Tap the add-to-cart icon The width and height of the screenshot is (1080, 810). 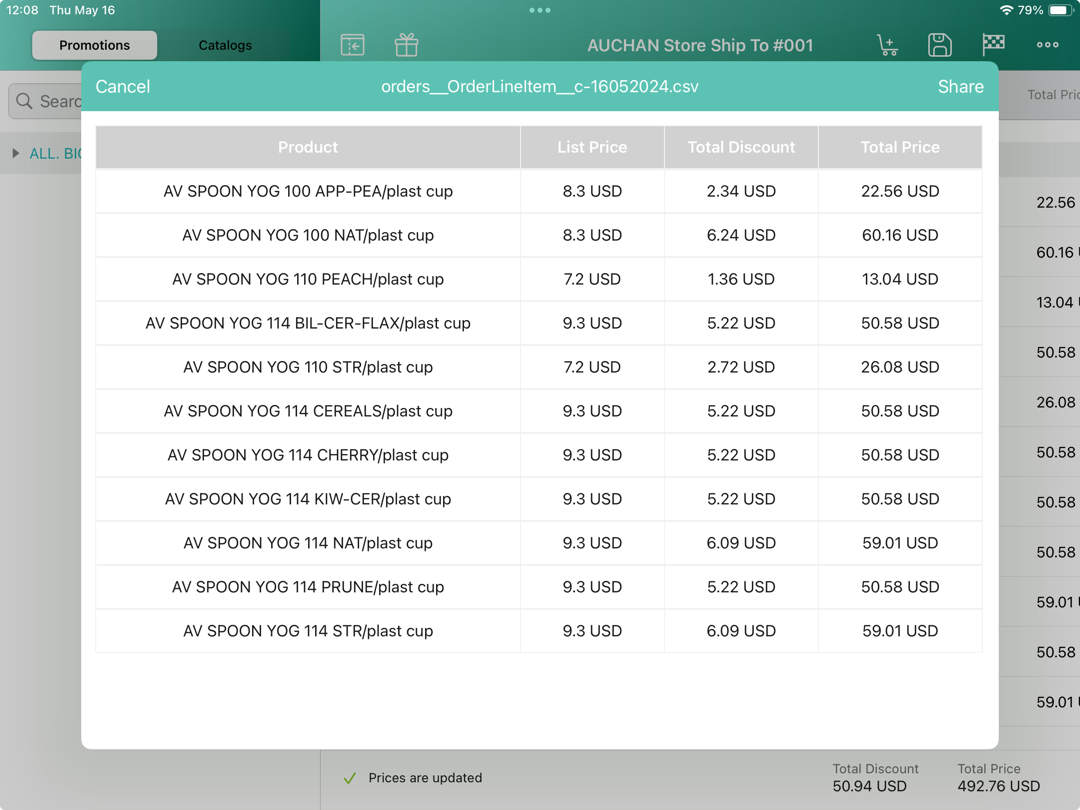pos(887,45)
